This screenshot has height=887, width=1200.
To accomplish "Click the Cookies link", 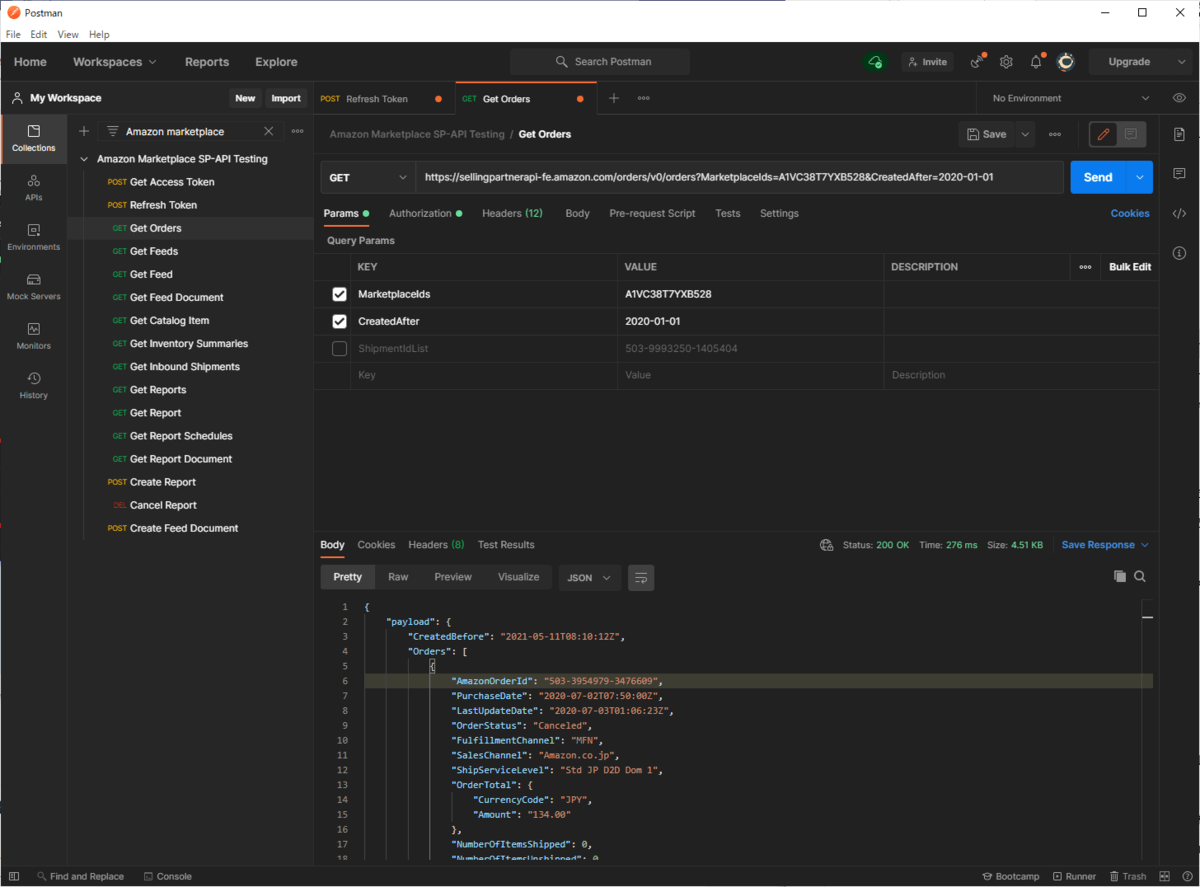I will coord(1130,213).
